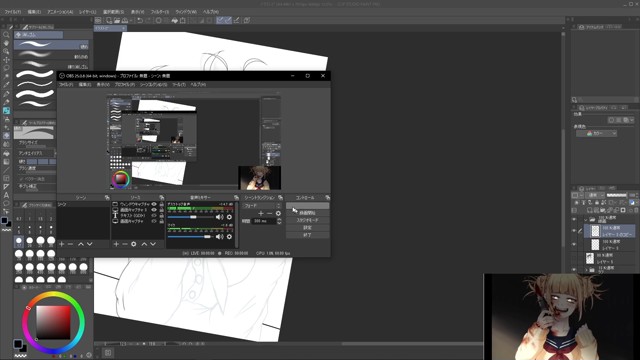This screenshot has width=640, height=360.
Task: Open mic audio gear settings in mixer
Action: pos(229,237)
